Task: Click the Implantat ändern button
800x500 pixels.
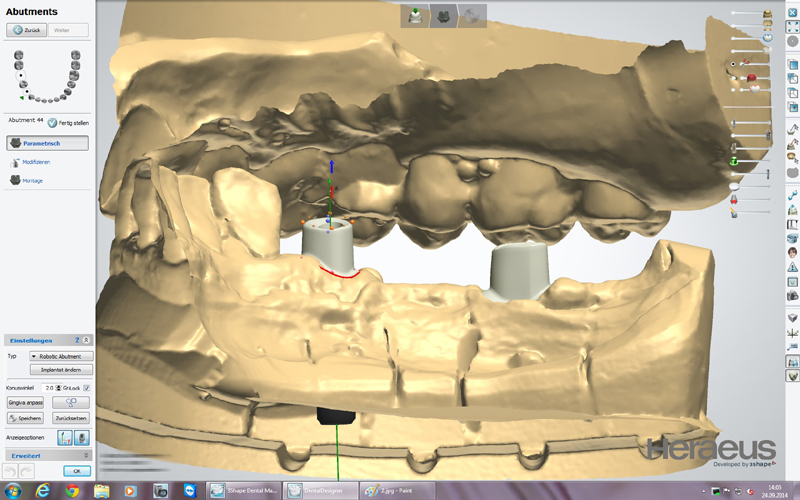Action: (x=61, y=369)
